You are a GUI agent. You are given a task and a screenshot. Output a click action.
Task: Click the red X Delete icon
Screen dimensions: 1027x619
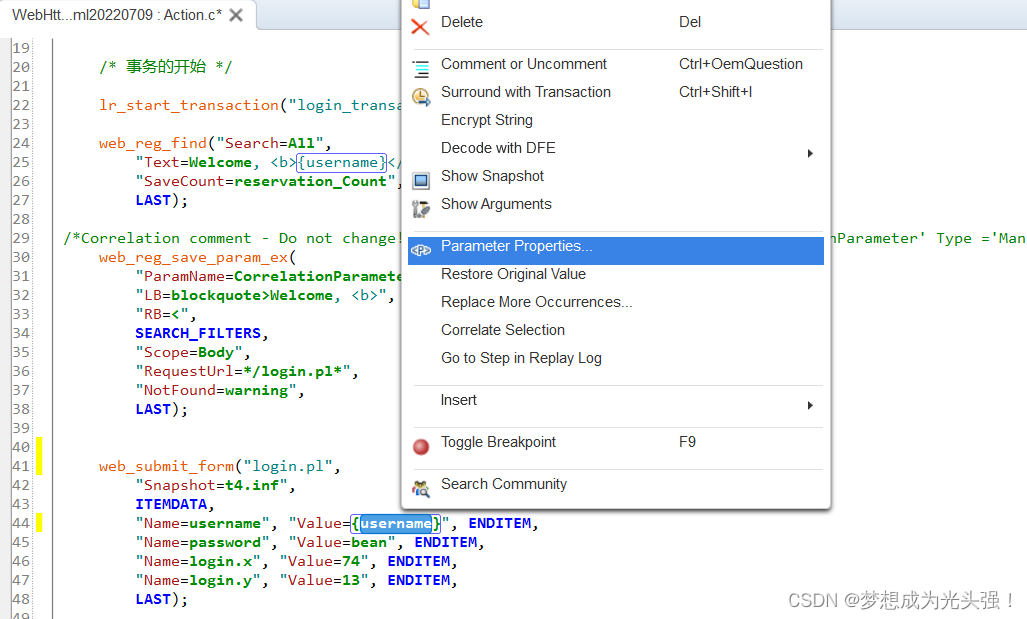(x=420, y=27)
